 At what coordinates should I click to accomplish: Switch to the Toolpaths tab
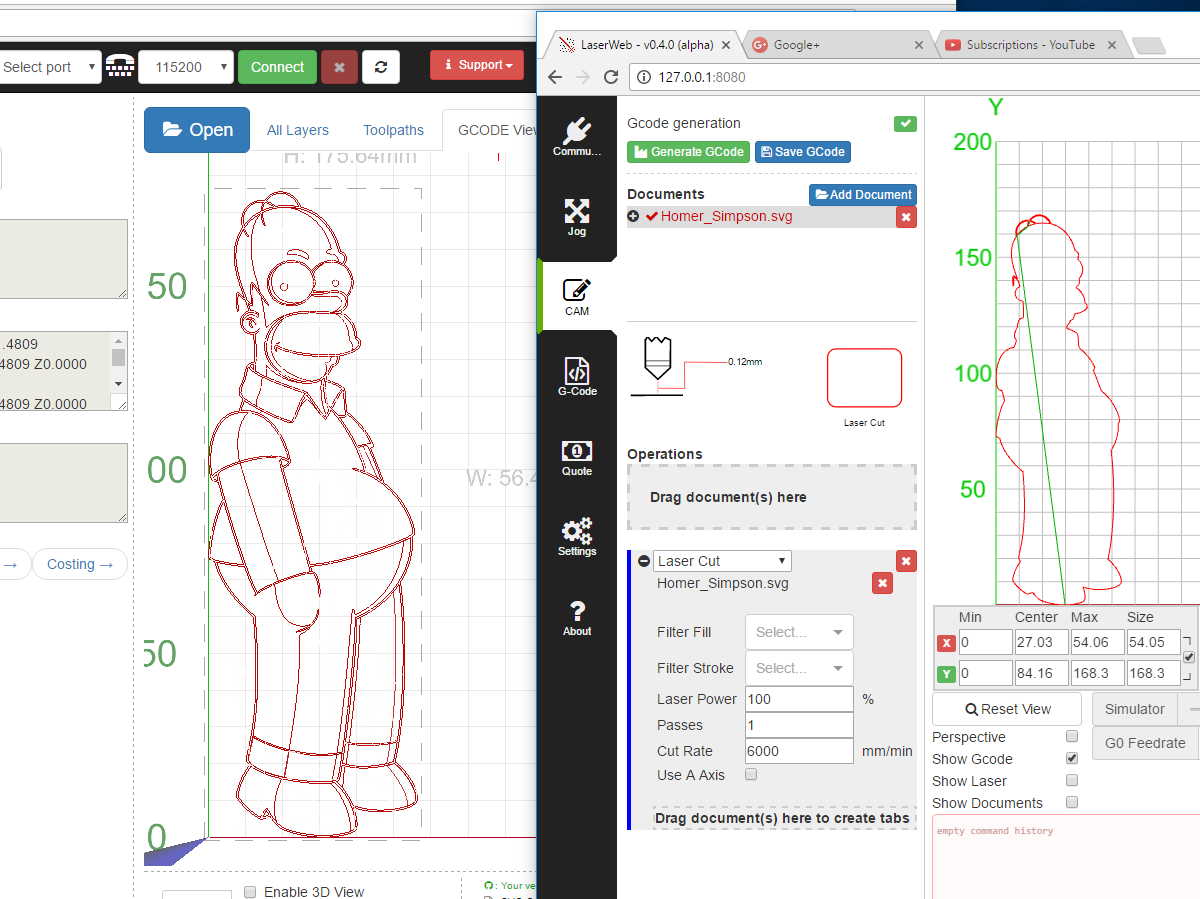coord(393,130)
